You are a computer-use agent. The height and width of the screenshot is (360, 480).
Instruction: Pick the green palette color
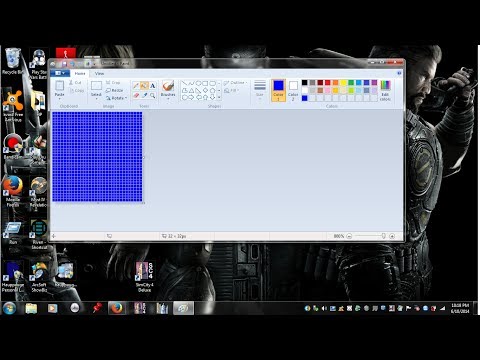(x=351, y=83)
